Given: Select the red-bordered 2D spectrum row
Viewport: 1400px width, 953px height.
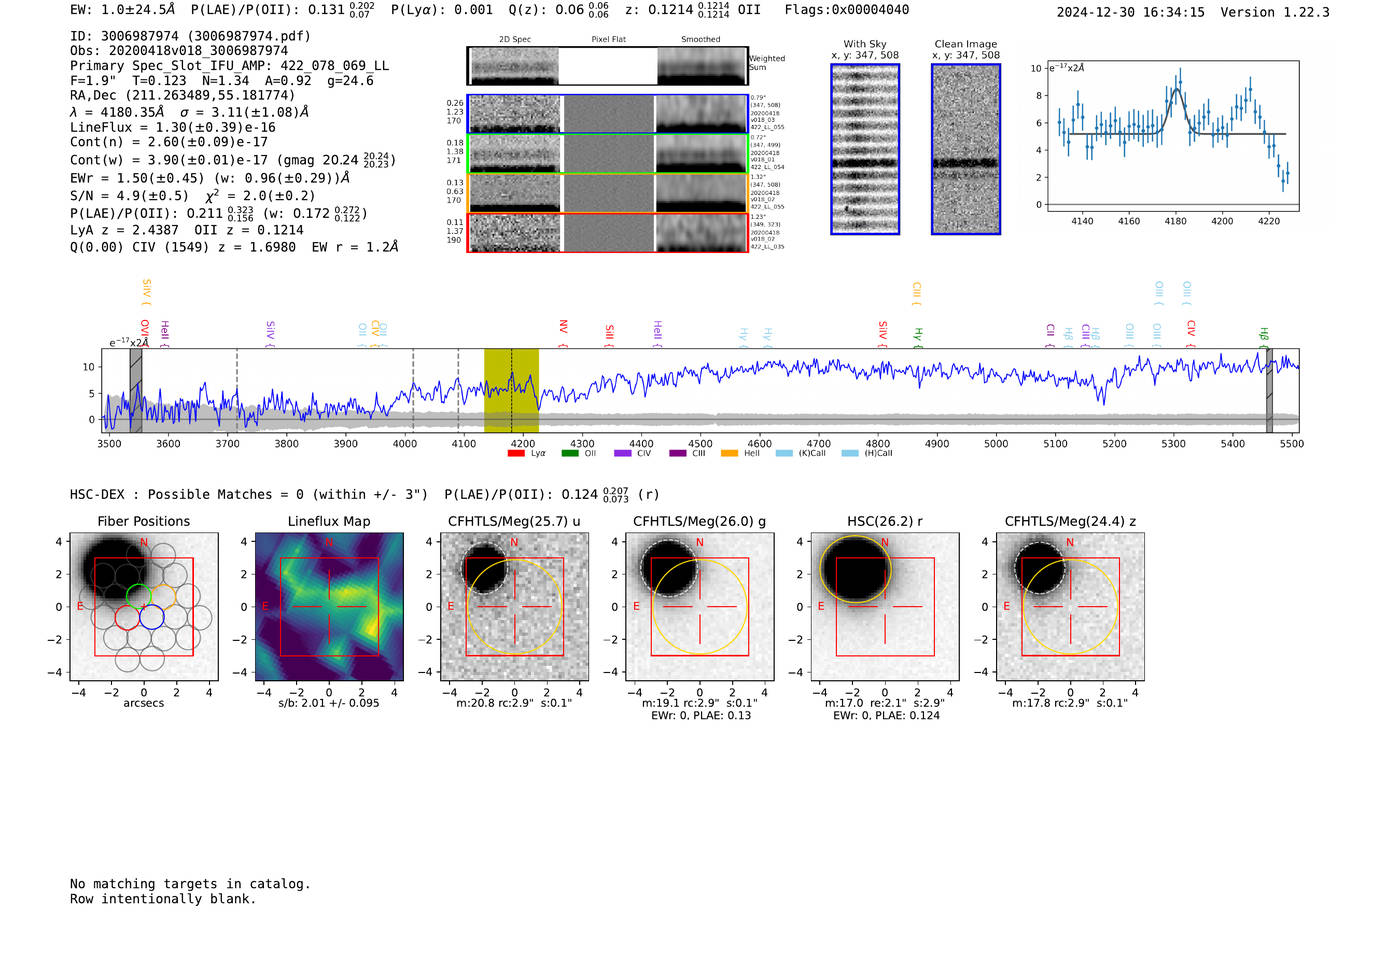Looking at the screenshot, I should 608,233.
